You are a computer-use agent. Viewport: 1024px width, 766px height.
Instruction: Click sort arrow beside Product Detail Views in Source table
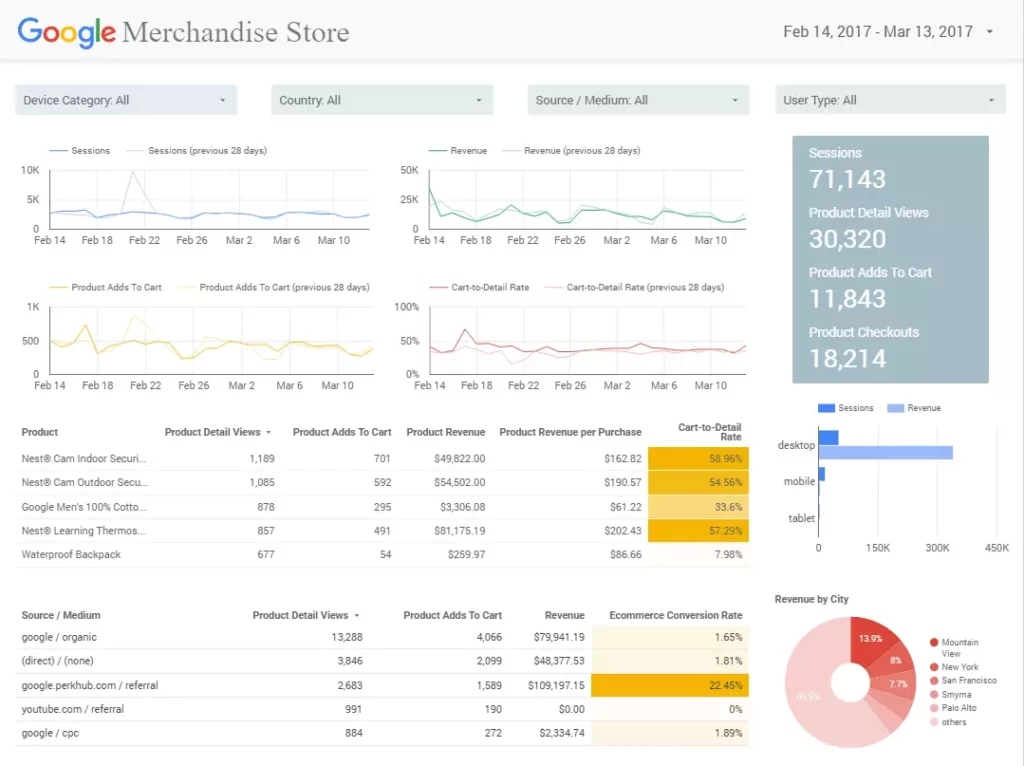(357, 616)
